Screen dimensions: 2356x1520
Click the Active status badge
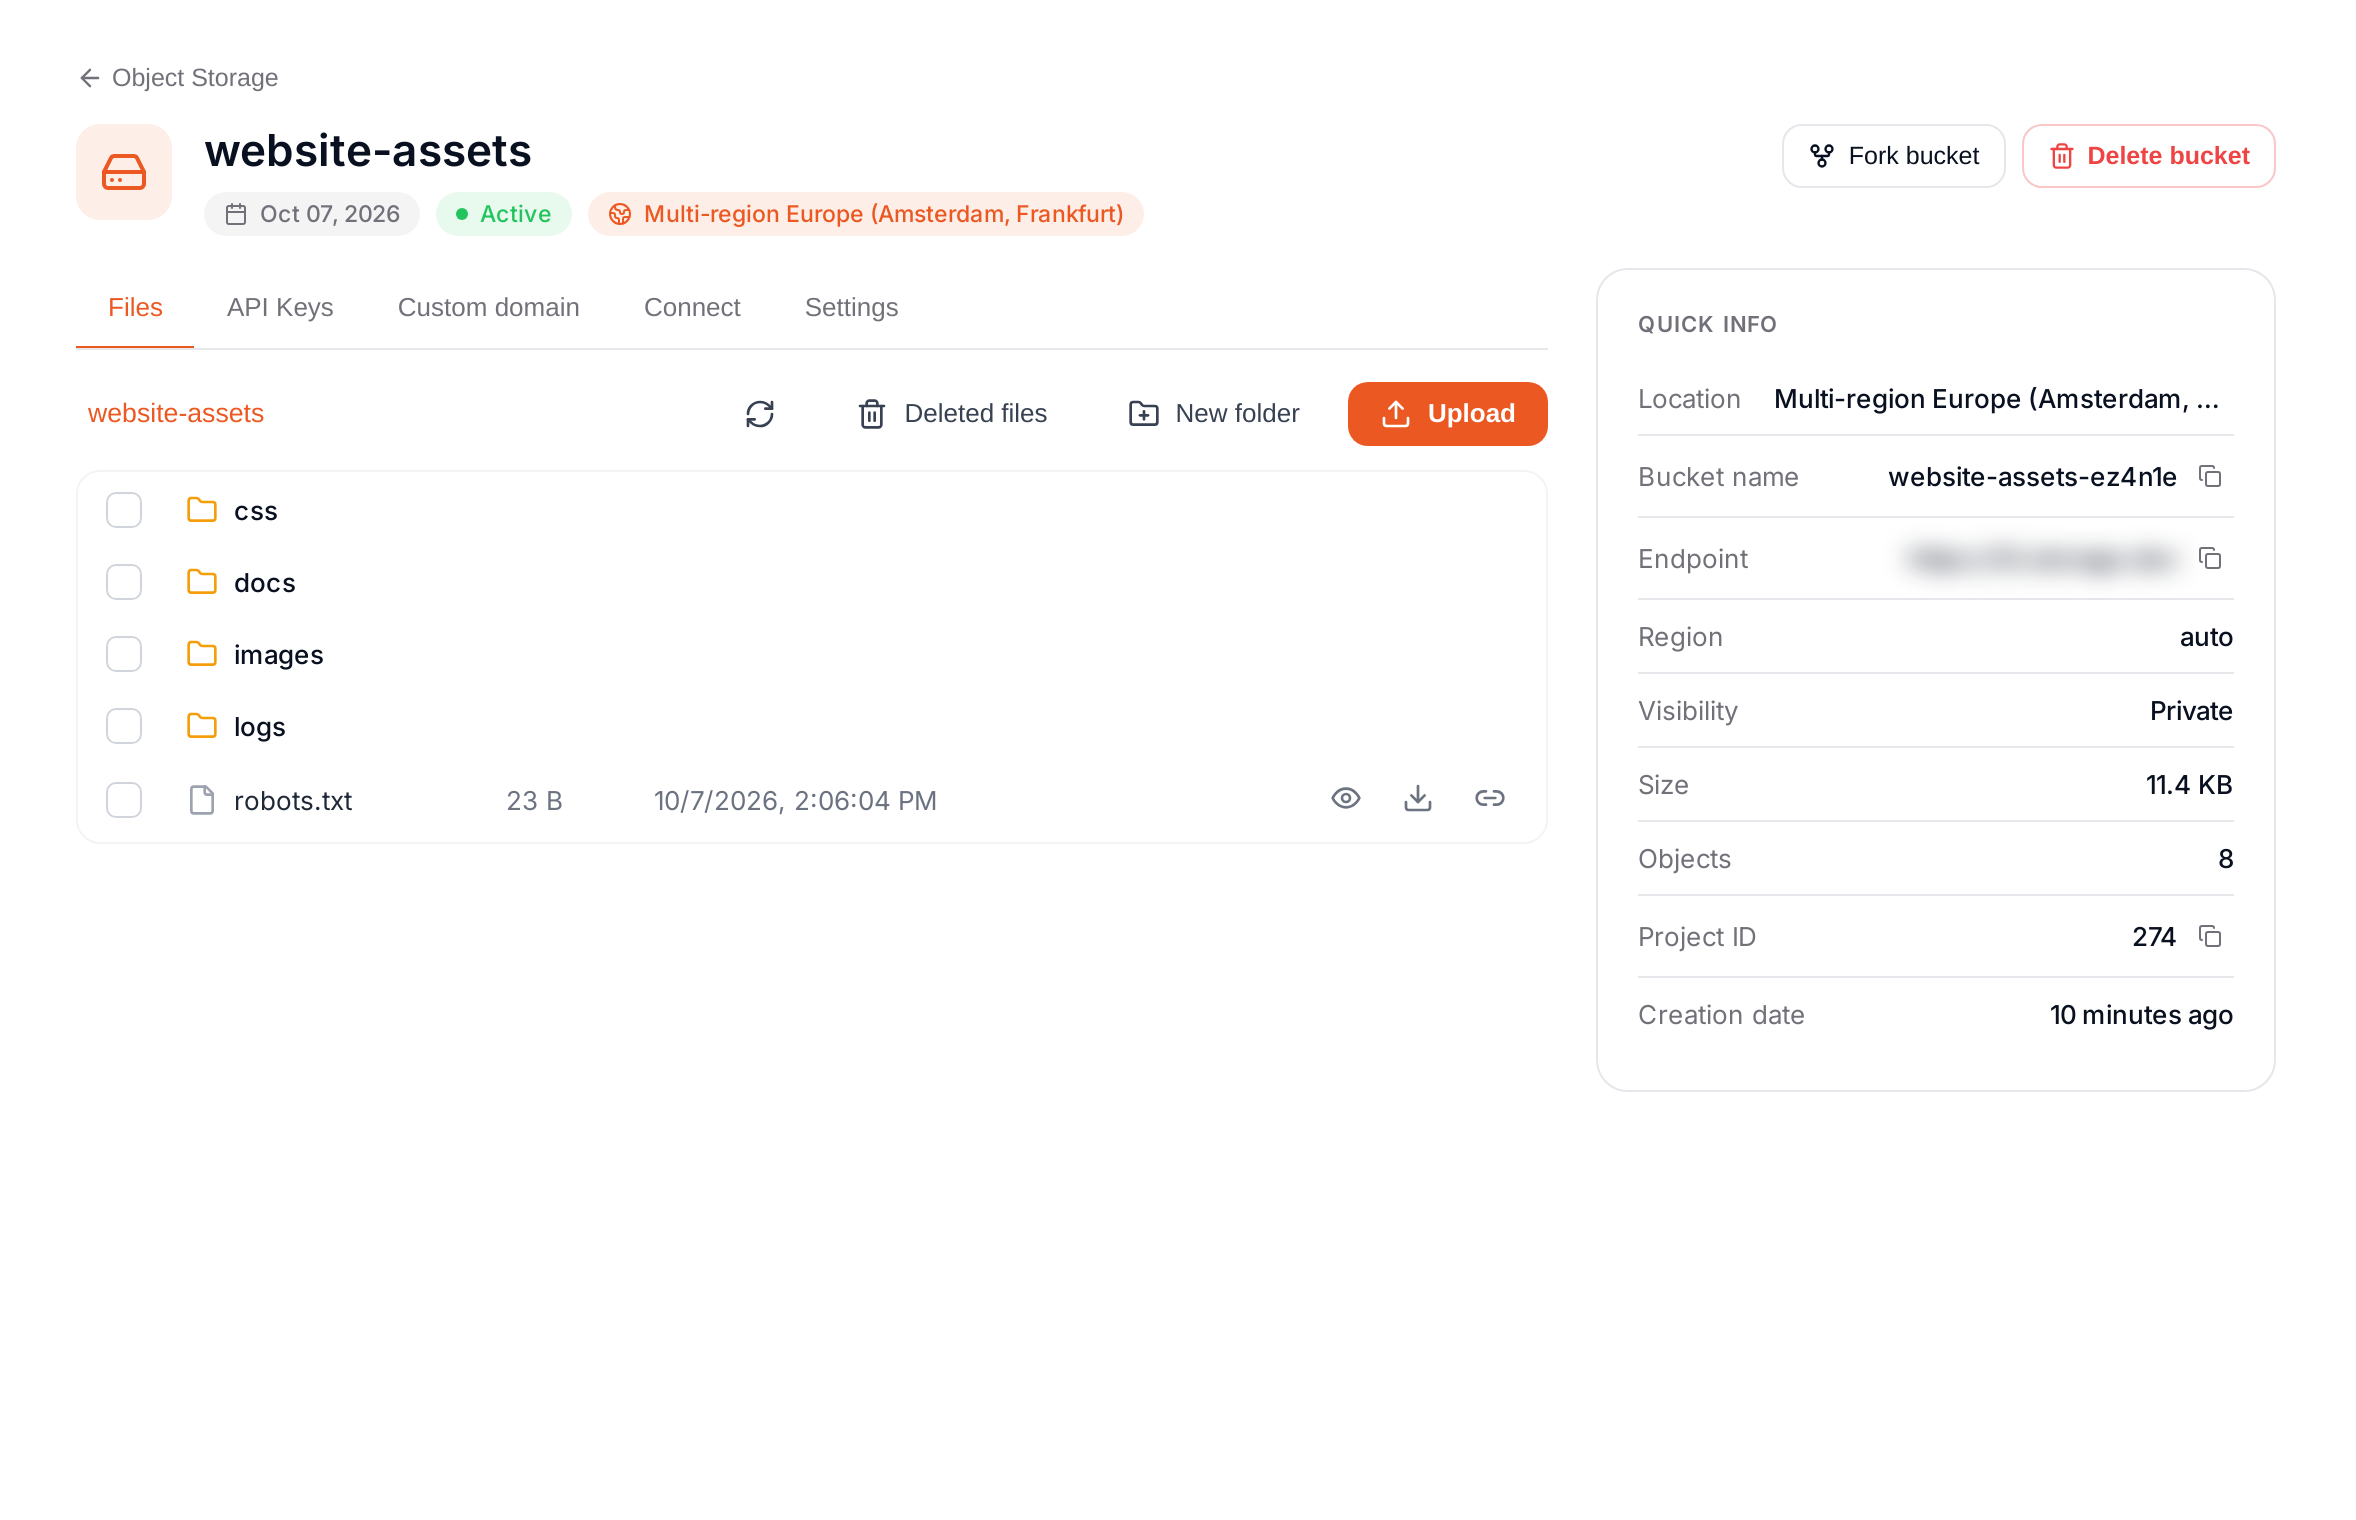503,214
